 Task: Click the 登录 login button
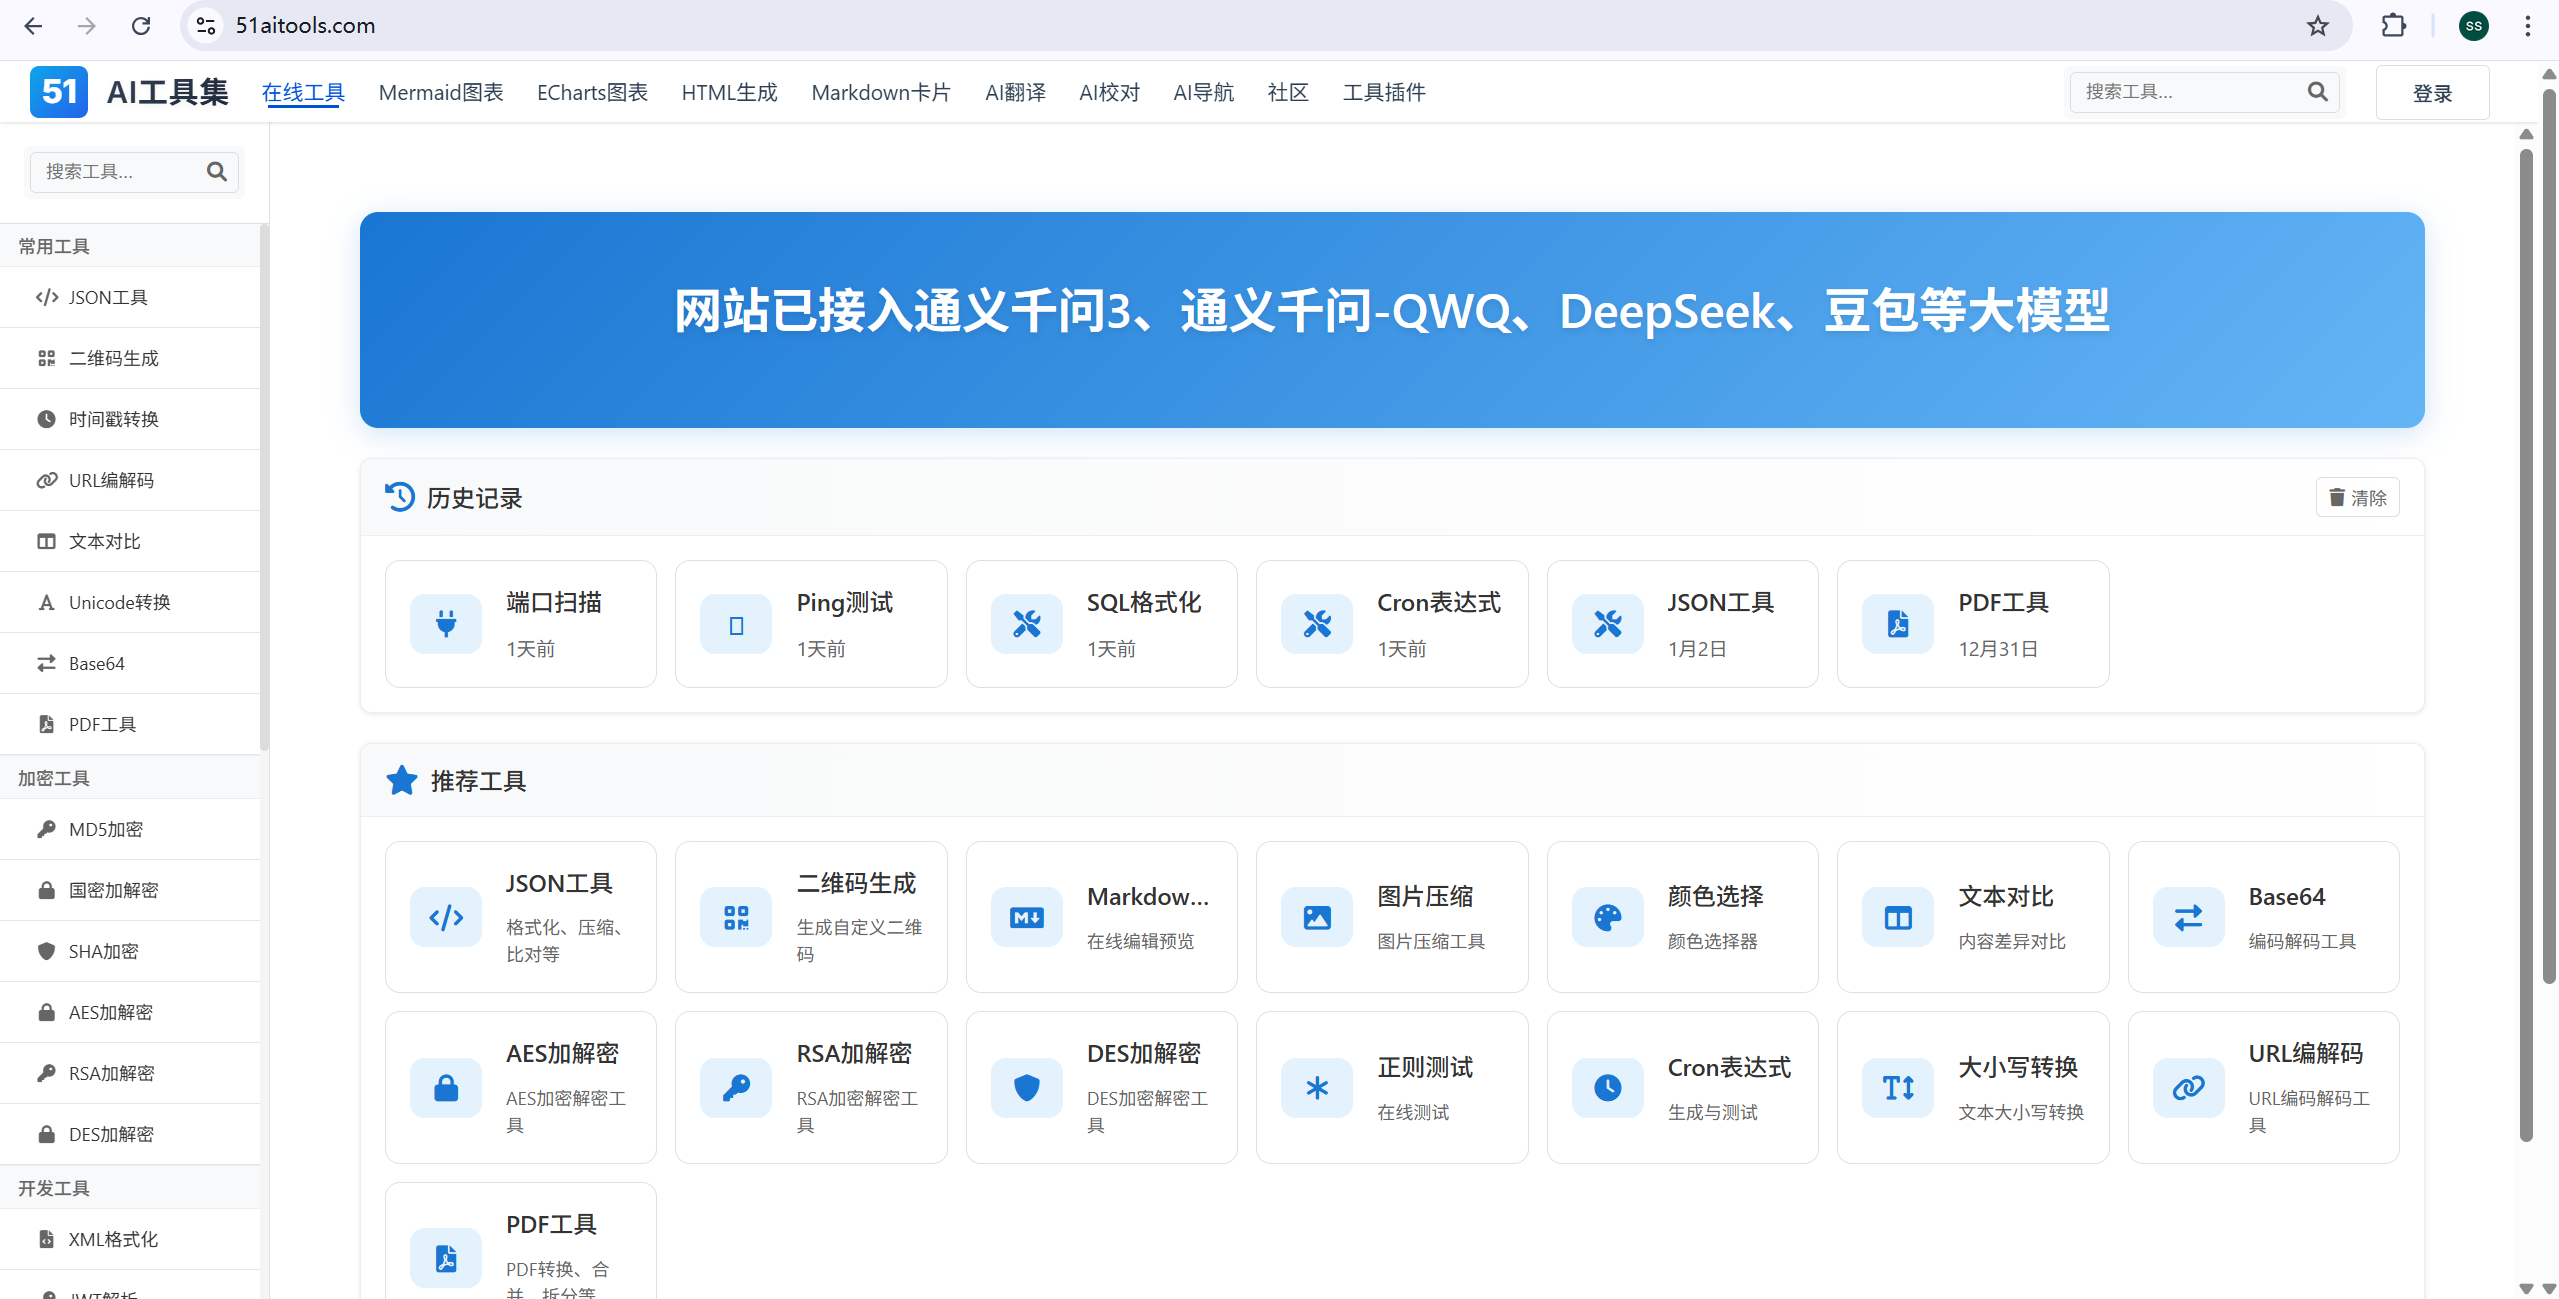pyautogui.click(x=2431, y=93)
